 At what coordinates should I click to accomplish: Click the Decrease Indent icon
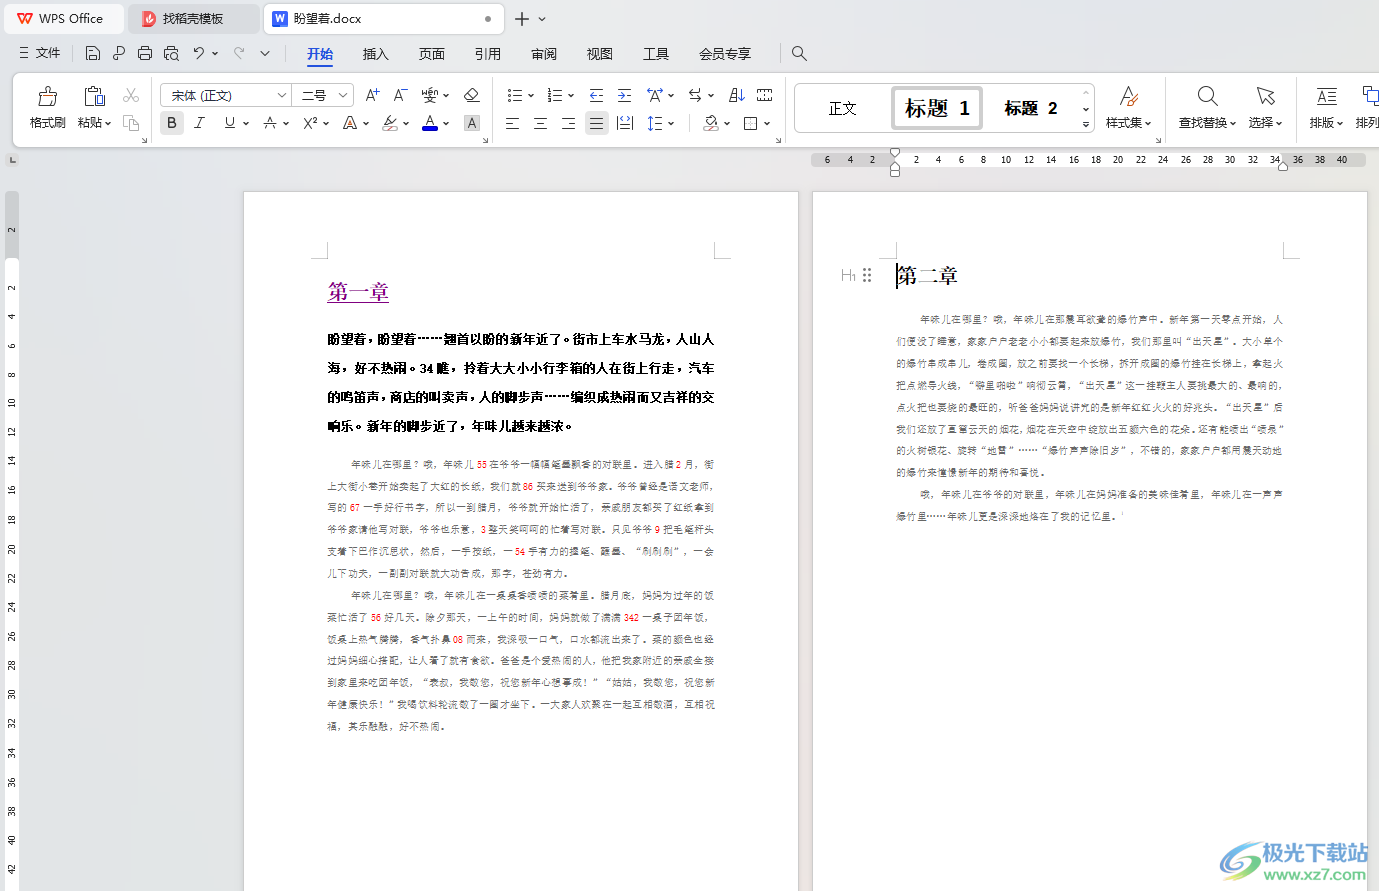[x=596, y=95]
